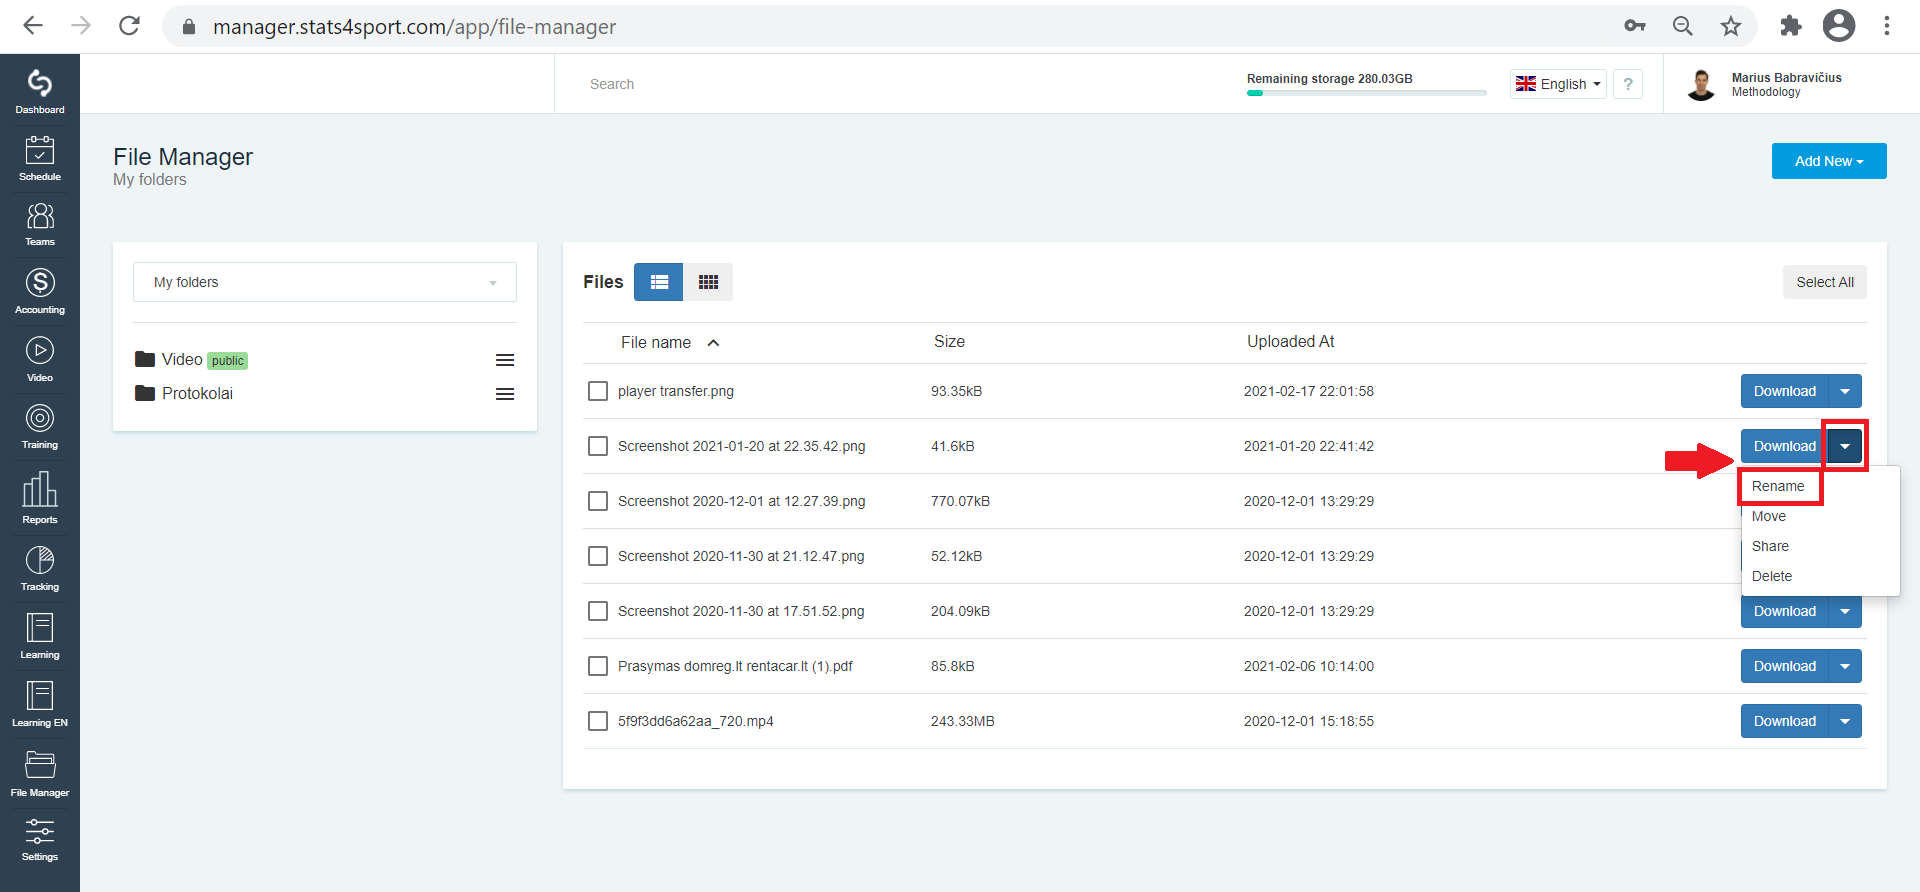
Task: Check the 5f9f3dd6a62aa_720.mp4 checkbox
Action: pos(598,721)
